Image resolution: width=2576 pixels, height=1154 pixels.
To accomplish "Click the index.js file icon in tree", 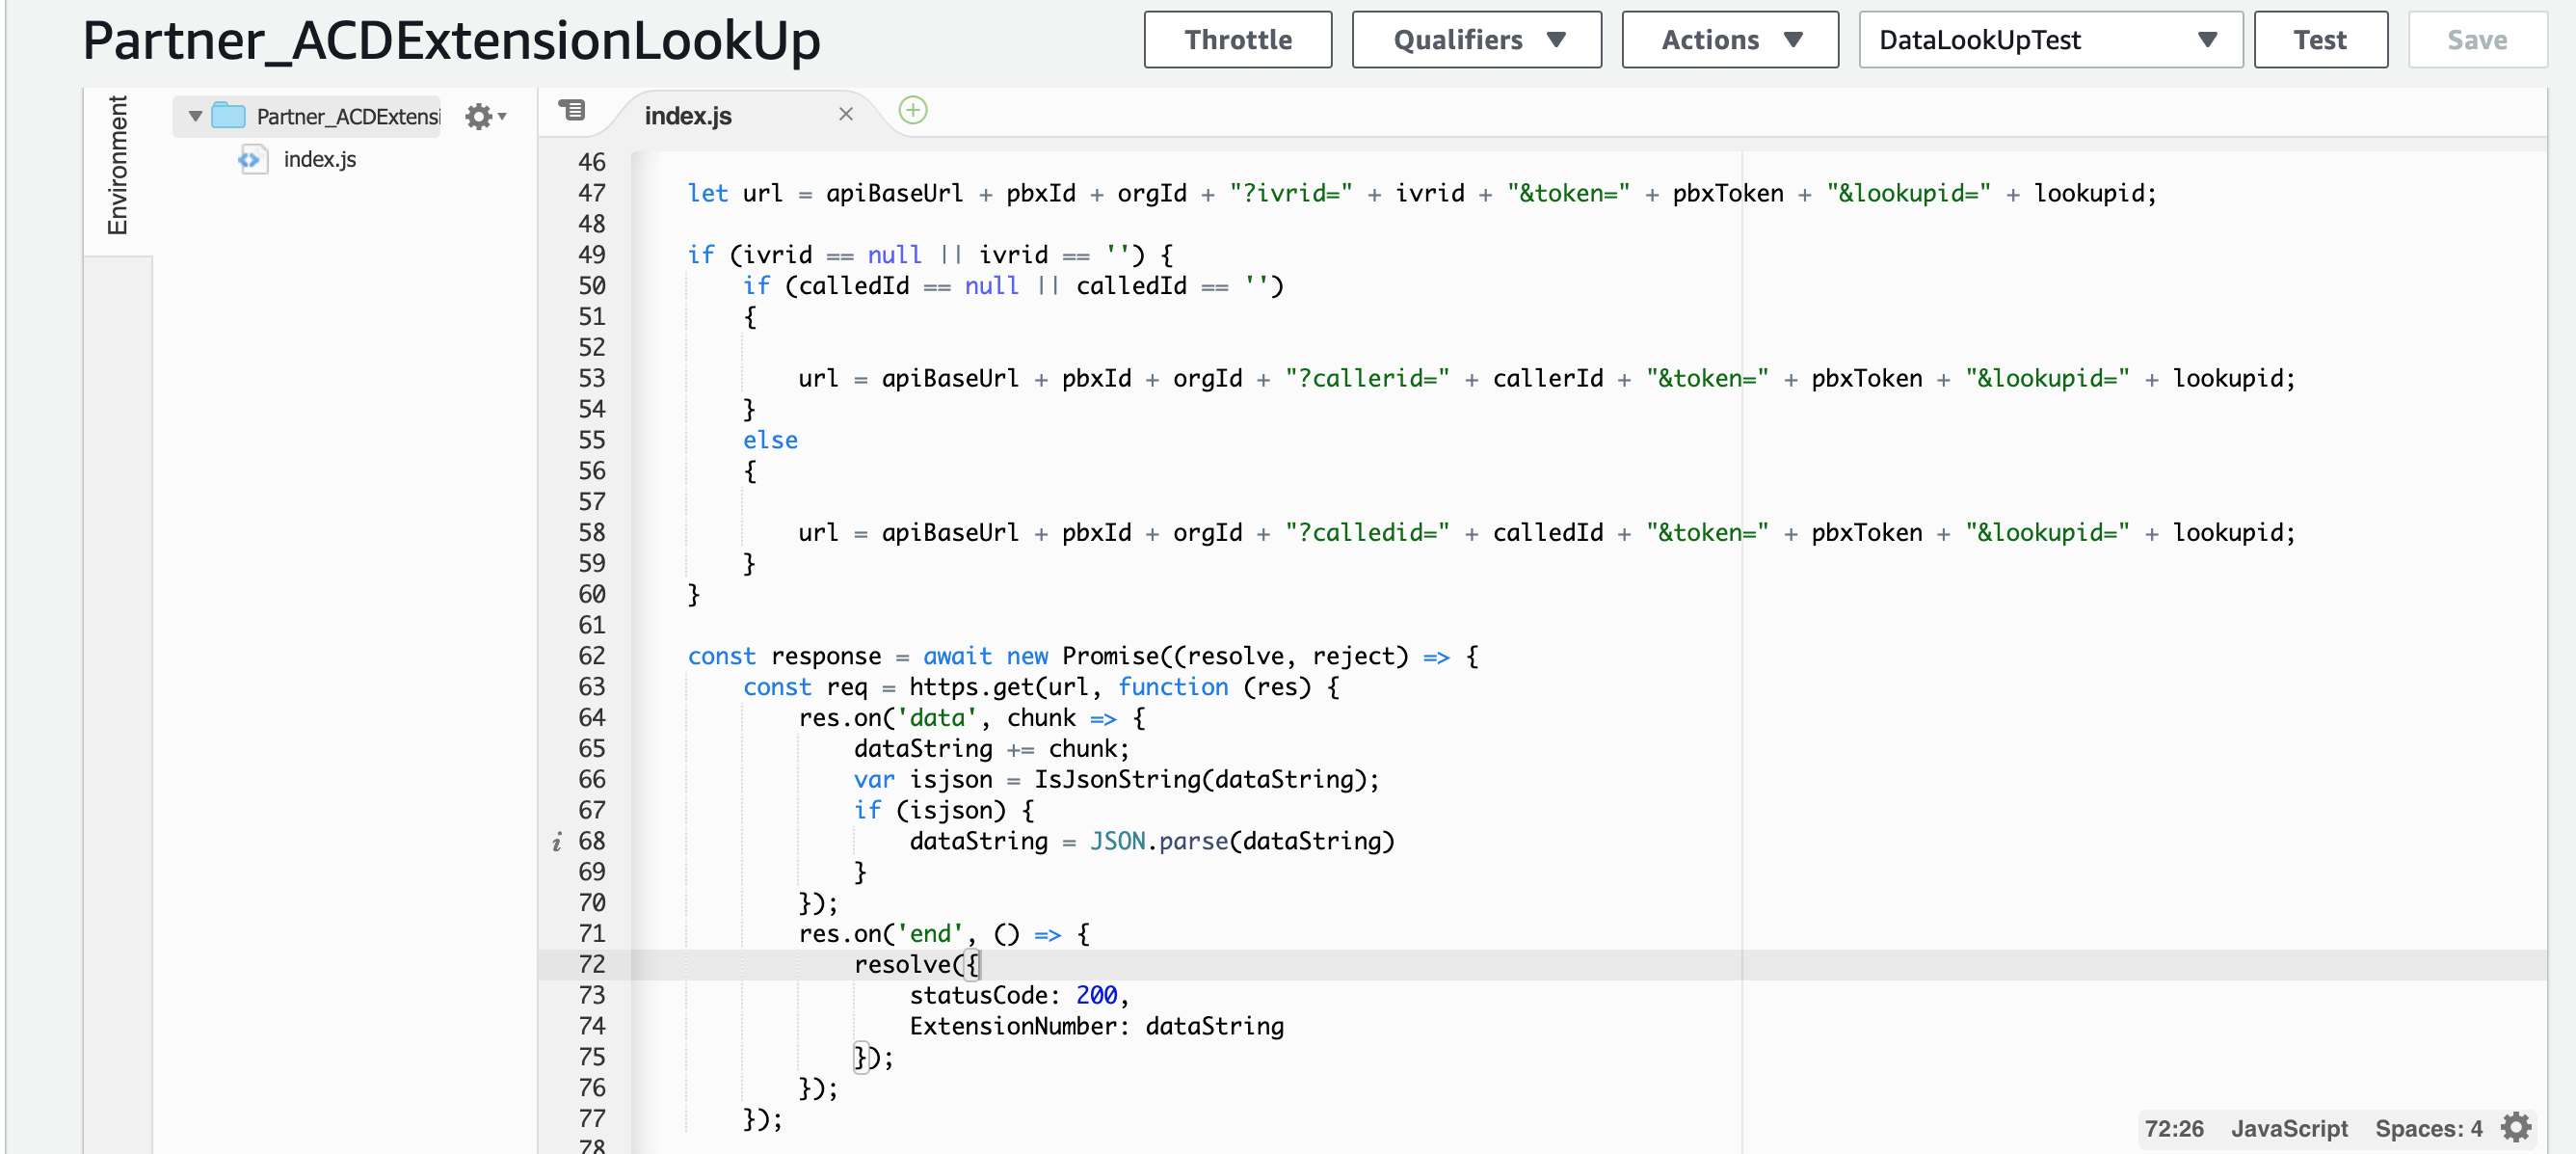I will [x=252, y=159].
